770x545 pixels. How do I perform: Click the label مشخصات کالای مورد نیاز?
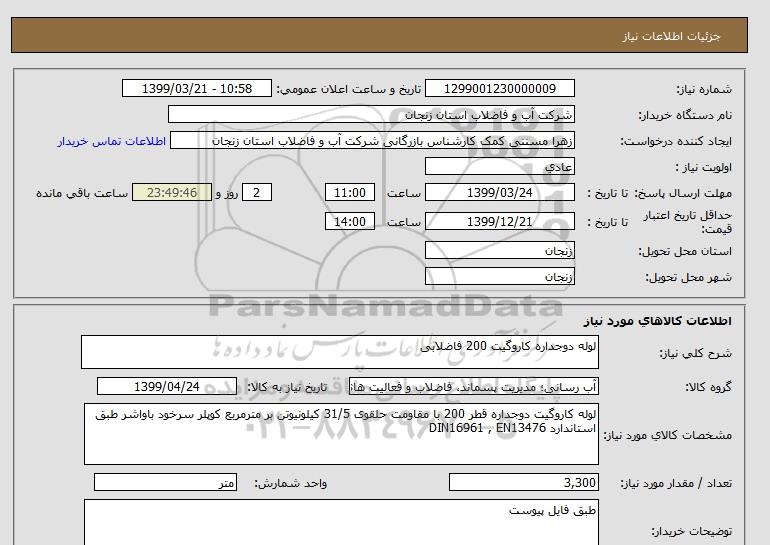(x=667, y=435)
